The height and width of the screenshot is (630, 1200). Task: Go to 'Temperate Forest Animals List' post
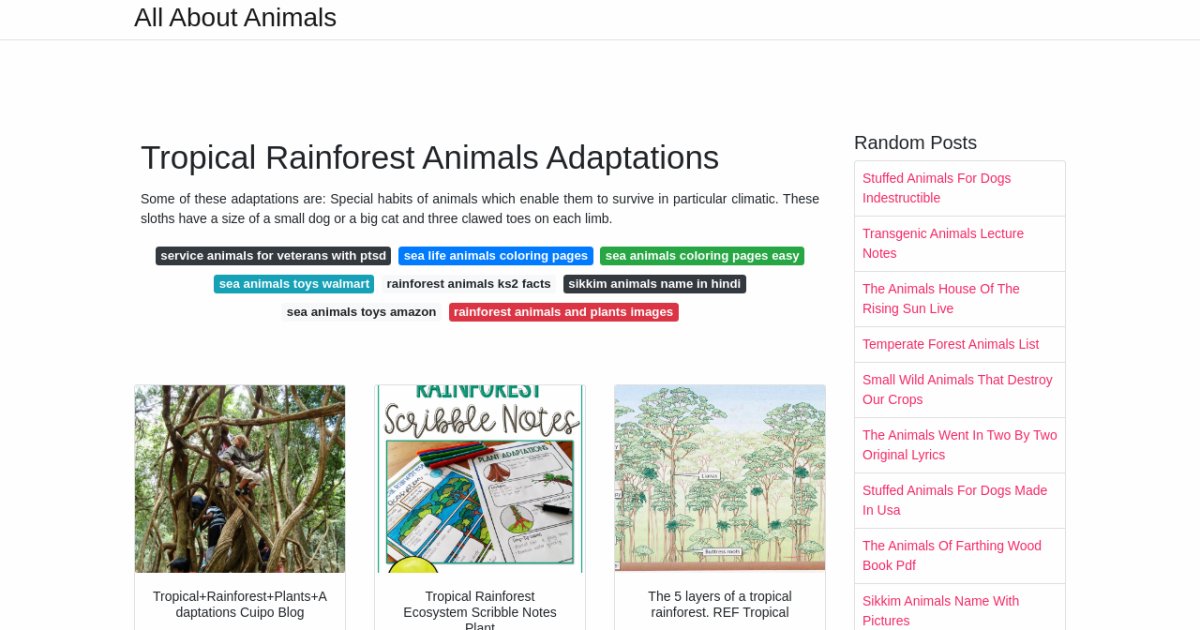click(x=950, y=344)
